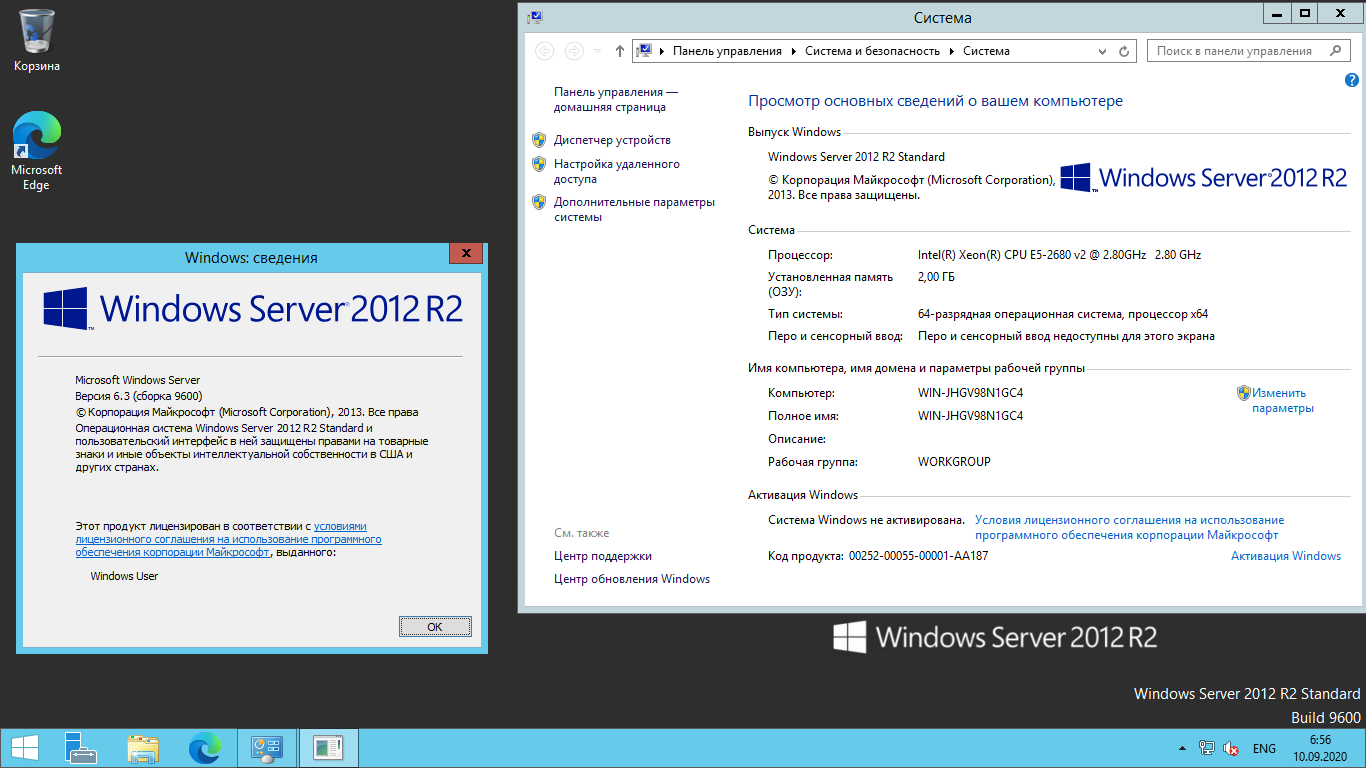The width and height of the screenshot is (1366, 768).
Task: Click shield icon beside Диспетчер устройств
Action: (x=539, y=140)
